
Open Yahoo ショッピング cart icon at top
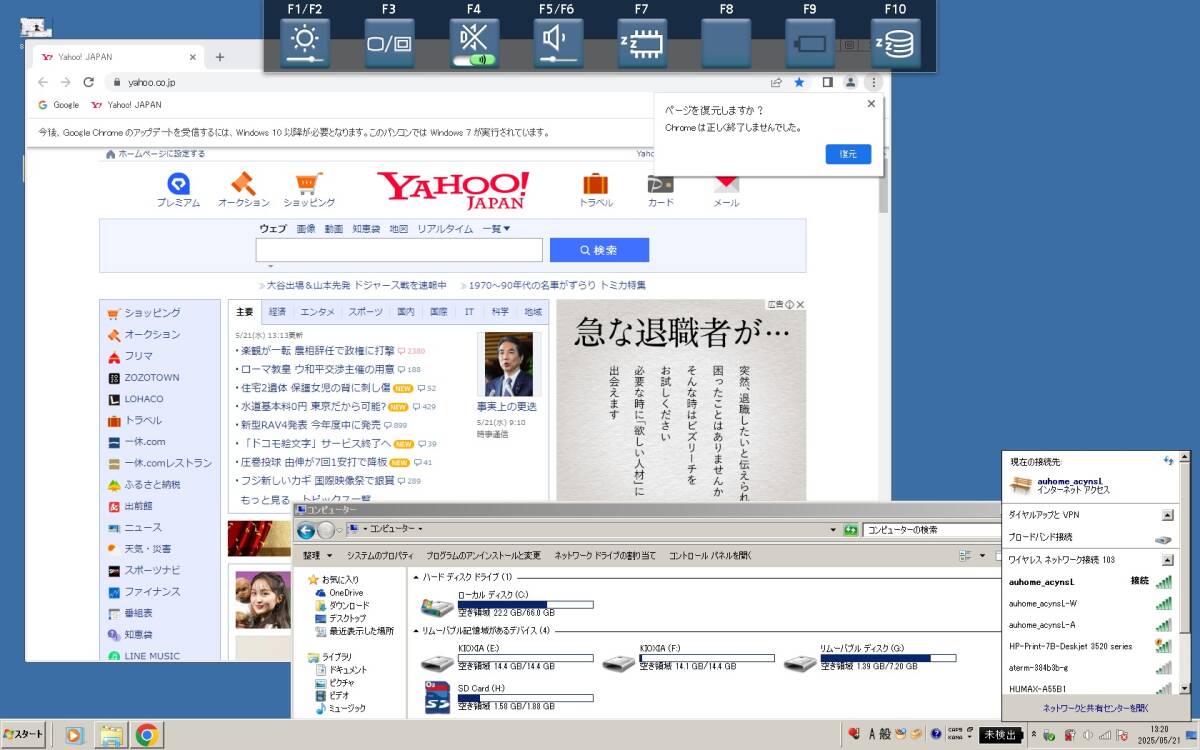point(309,189)
